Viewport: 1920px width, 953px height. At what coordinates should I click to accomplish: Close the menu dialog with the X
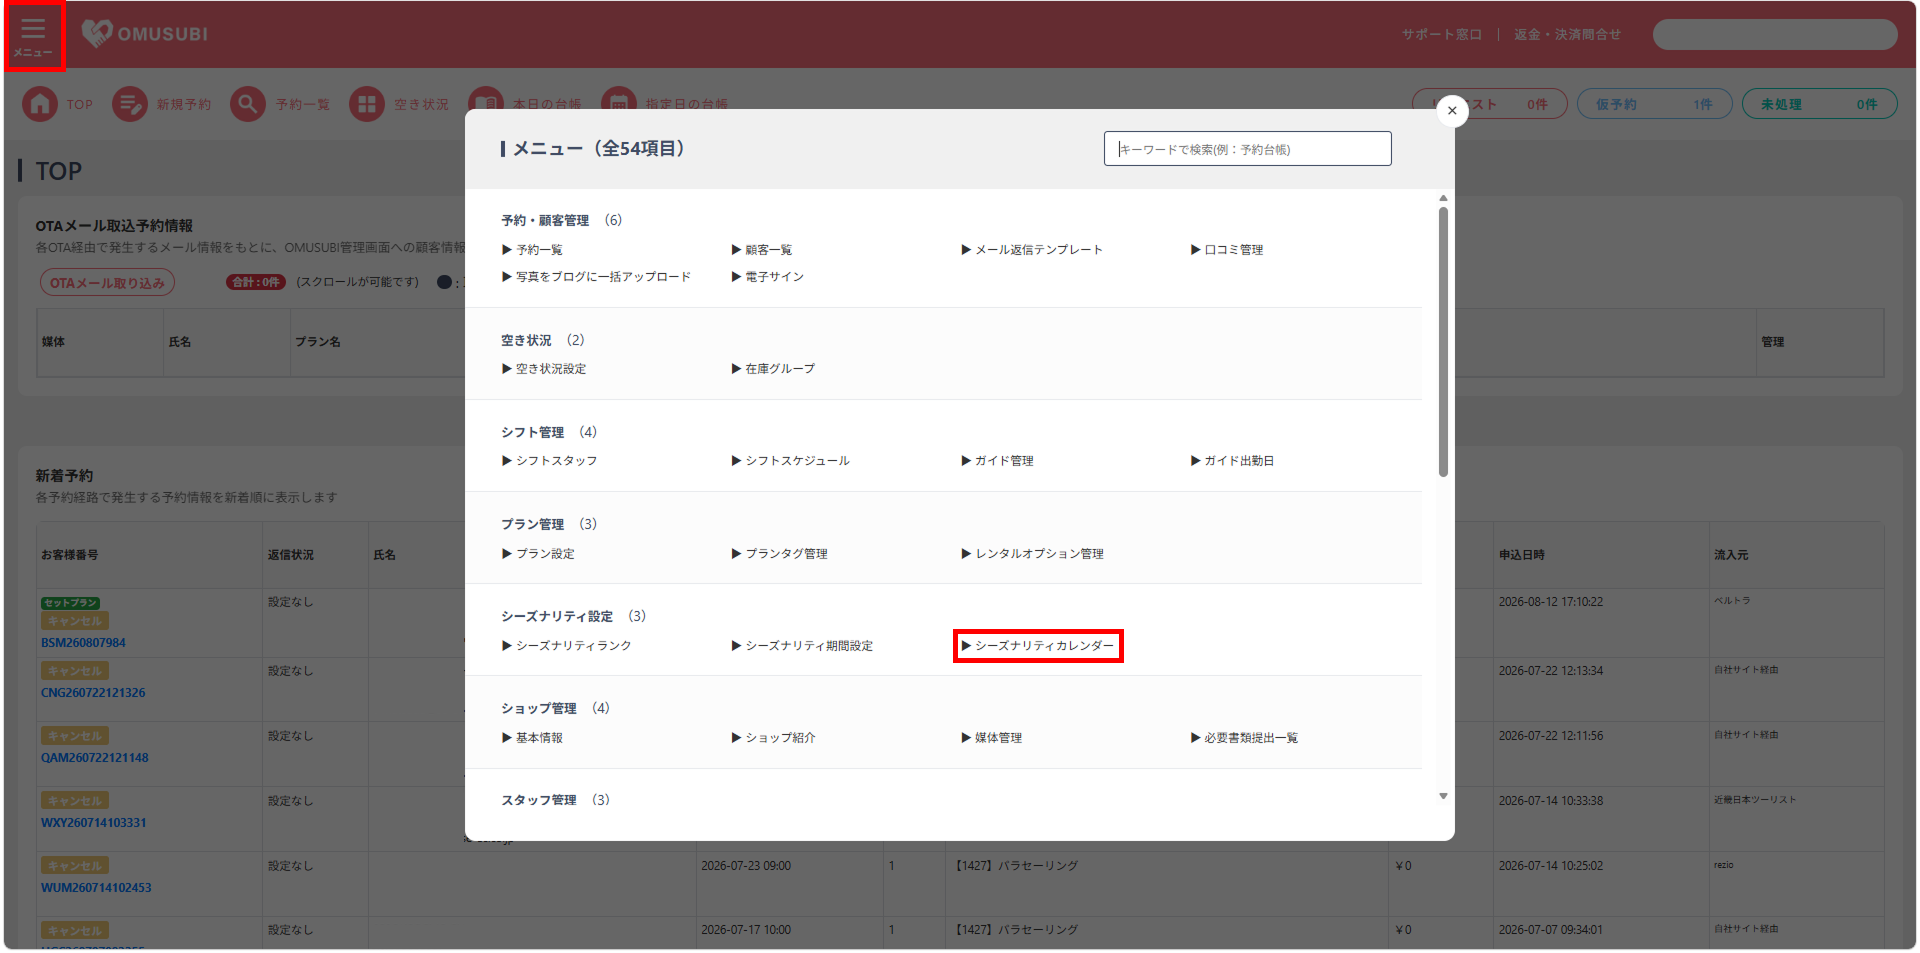point(1452,111)
